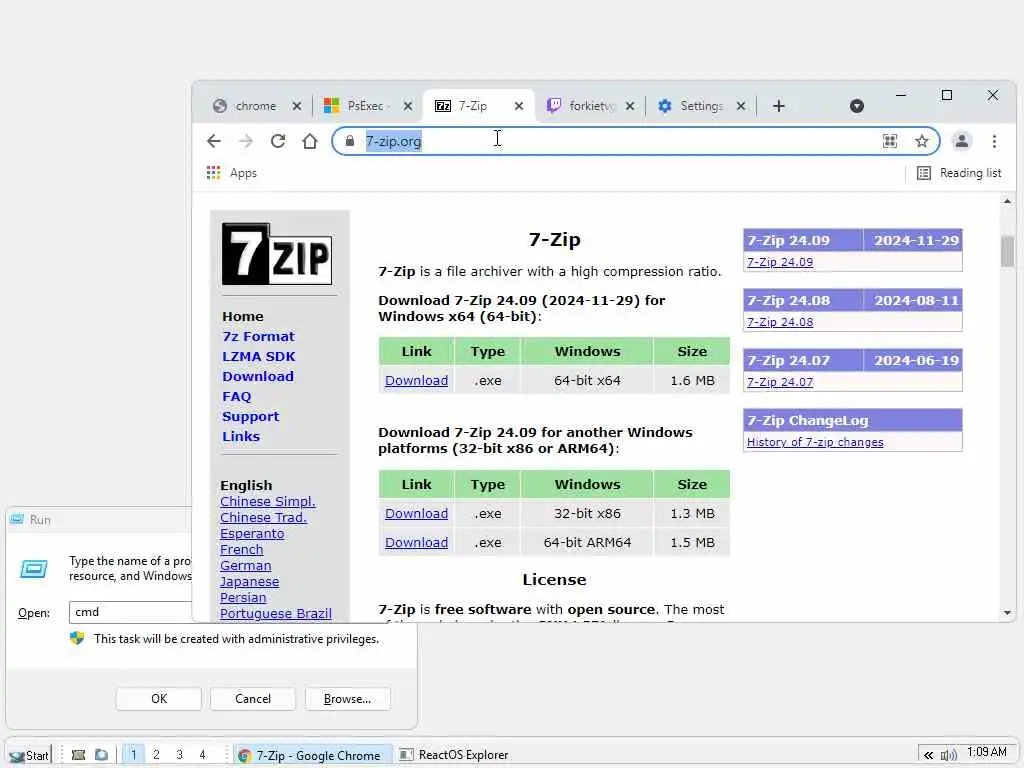Image resolution: width=1024 pixels, height=768 pixels.
Task: Open the Reading list panel
Action: [959, 173]
